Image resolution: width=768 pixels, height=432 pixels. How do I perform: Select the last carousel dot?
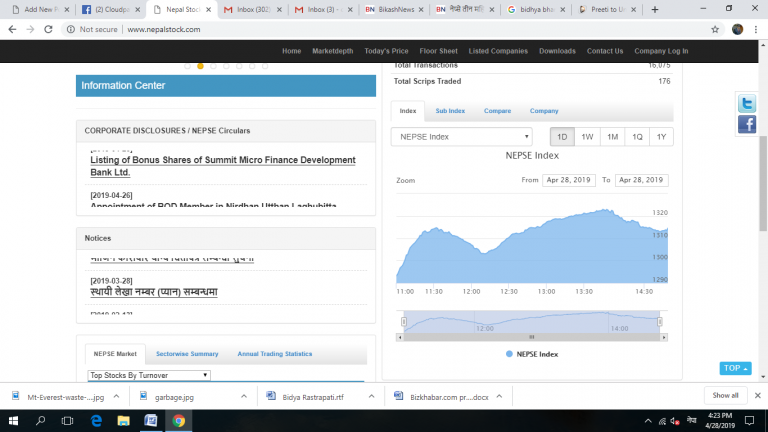265,66
